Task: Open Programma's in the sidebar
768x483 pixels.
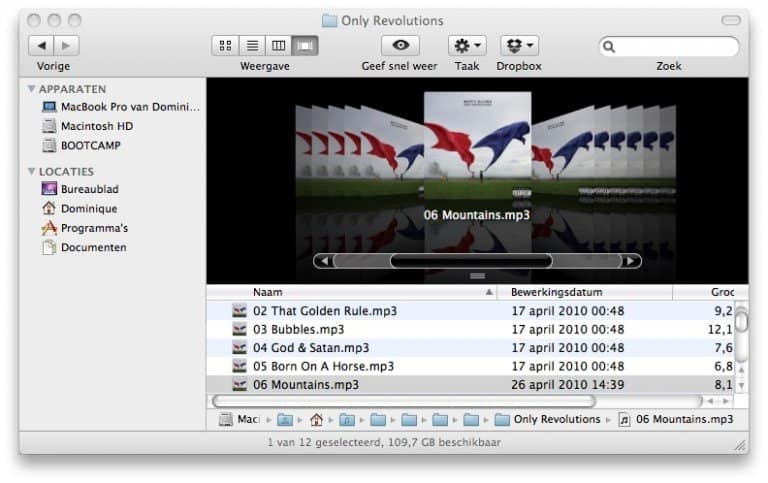Action: 85,228
